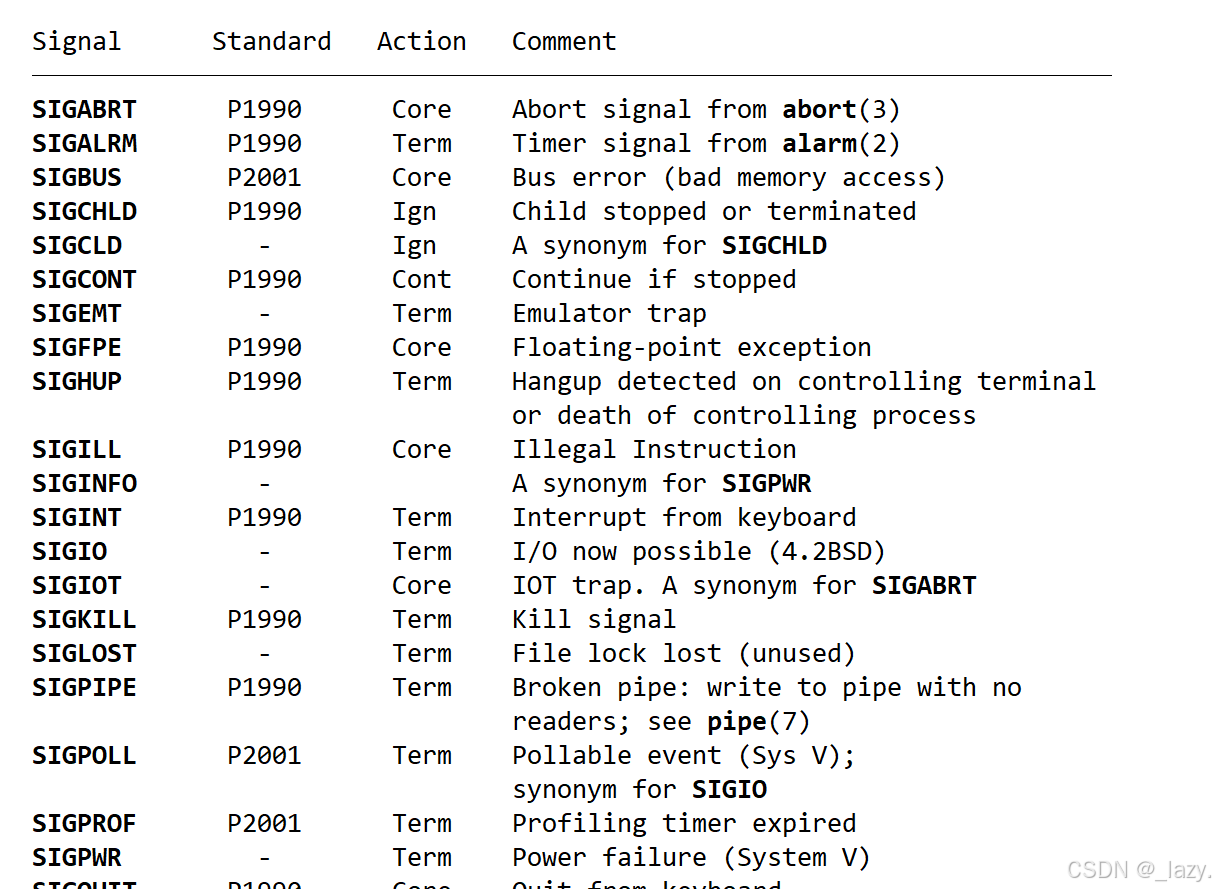
Task: Click the Action column header
Action: (x=421, y=41)
